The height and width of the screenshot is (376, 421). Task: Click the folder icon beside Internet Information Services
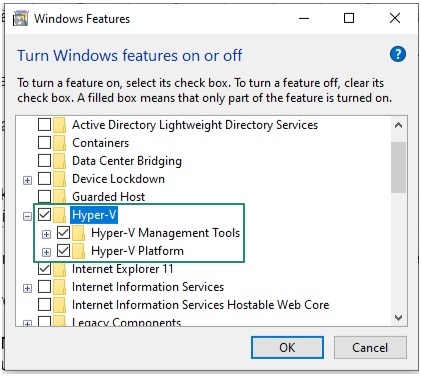pyautogui.click(x=60, y=287)
